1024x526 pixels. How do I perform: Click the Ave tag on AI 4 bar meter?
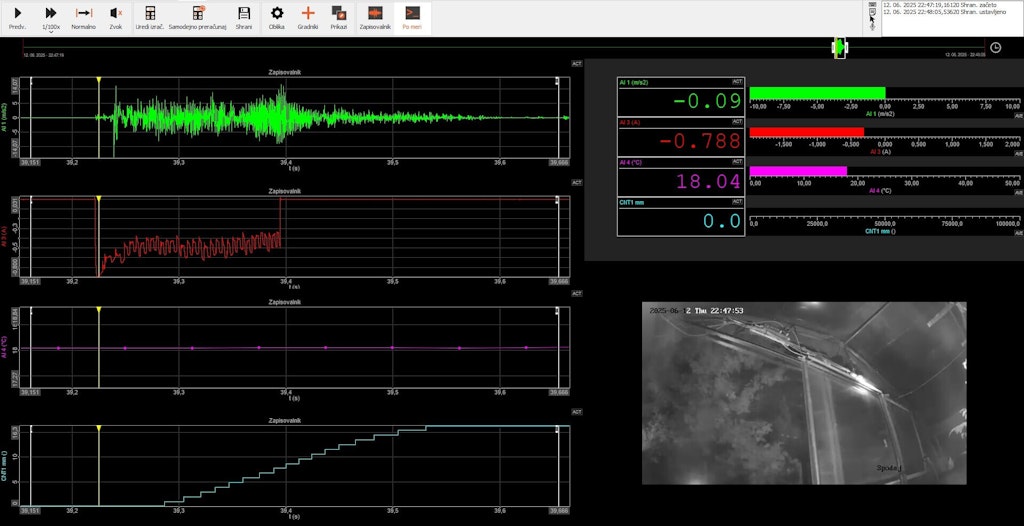(x=1017, y=192)
